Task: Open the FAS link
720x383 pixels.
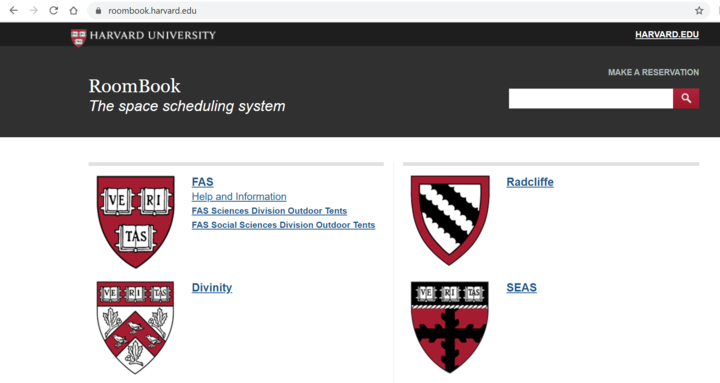Action: 202,182
